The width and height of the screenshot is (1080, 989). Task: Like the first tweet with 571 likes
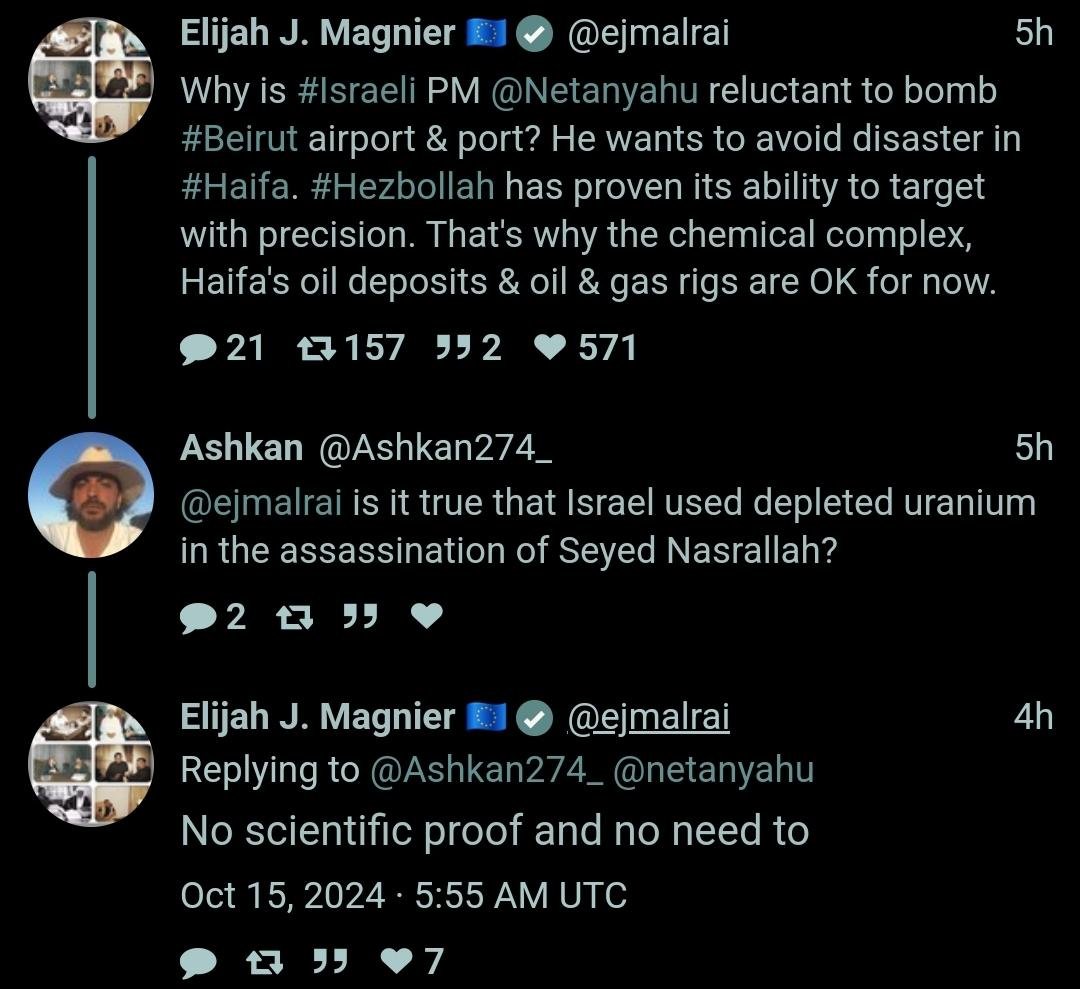(x=549, y=348)
